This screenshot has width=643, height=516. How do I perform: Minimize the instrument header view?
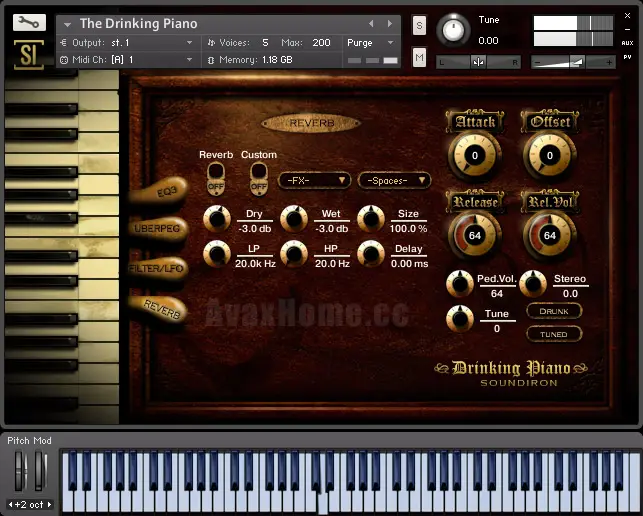(627, 30)
